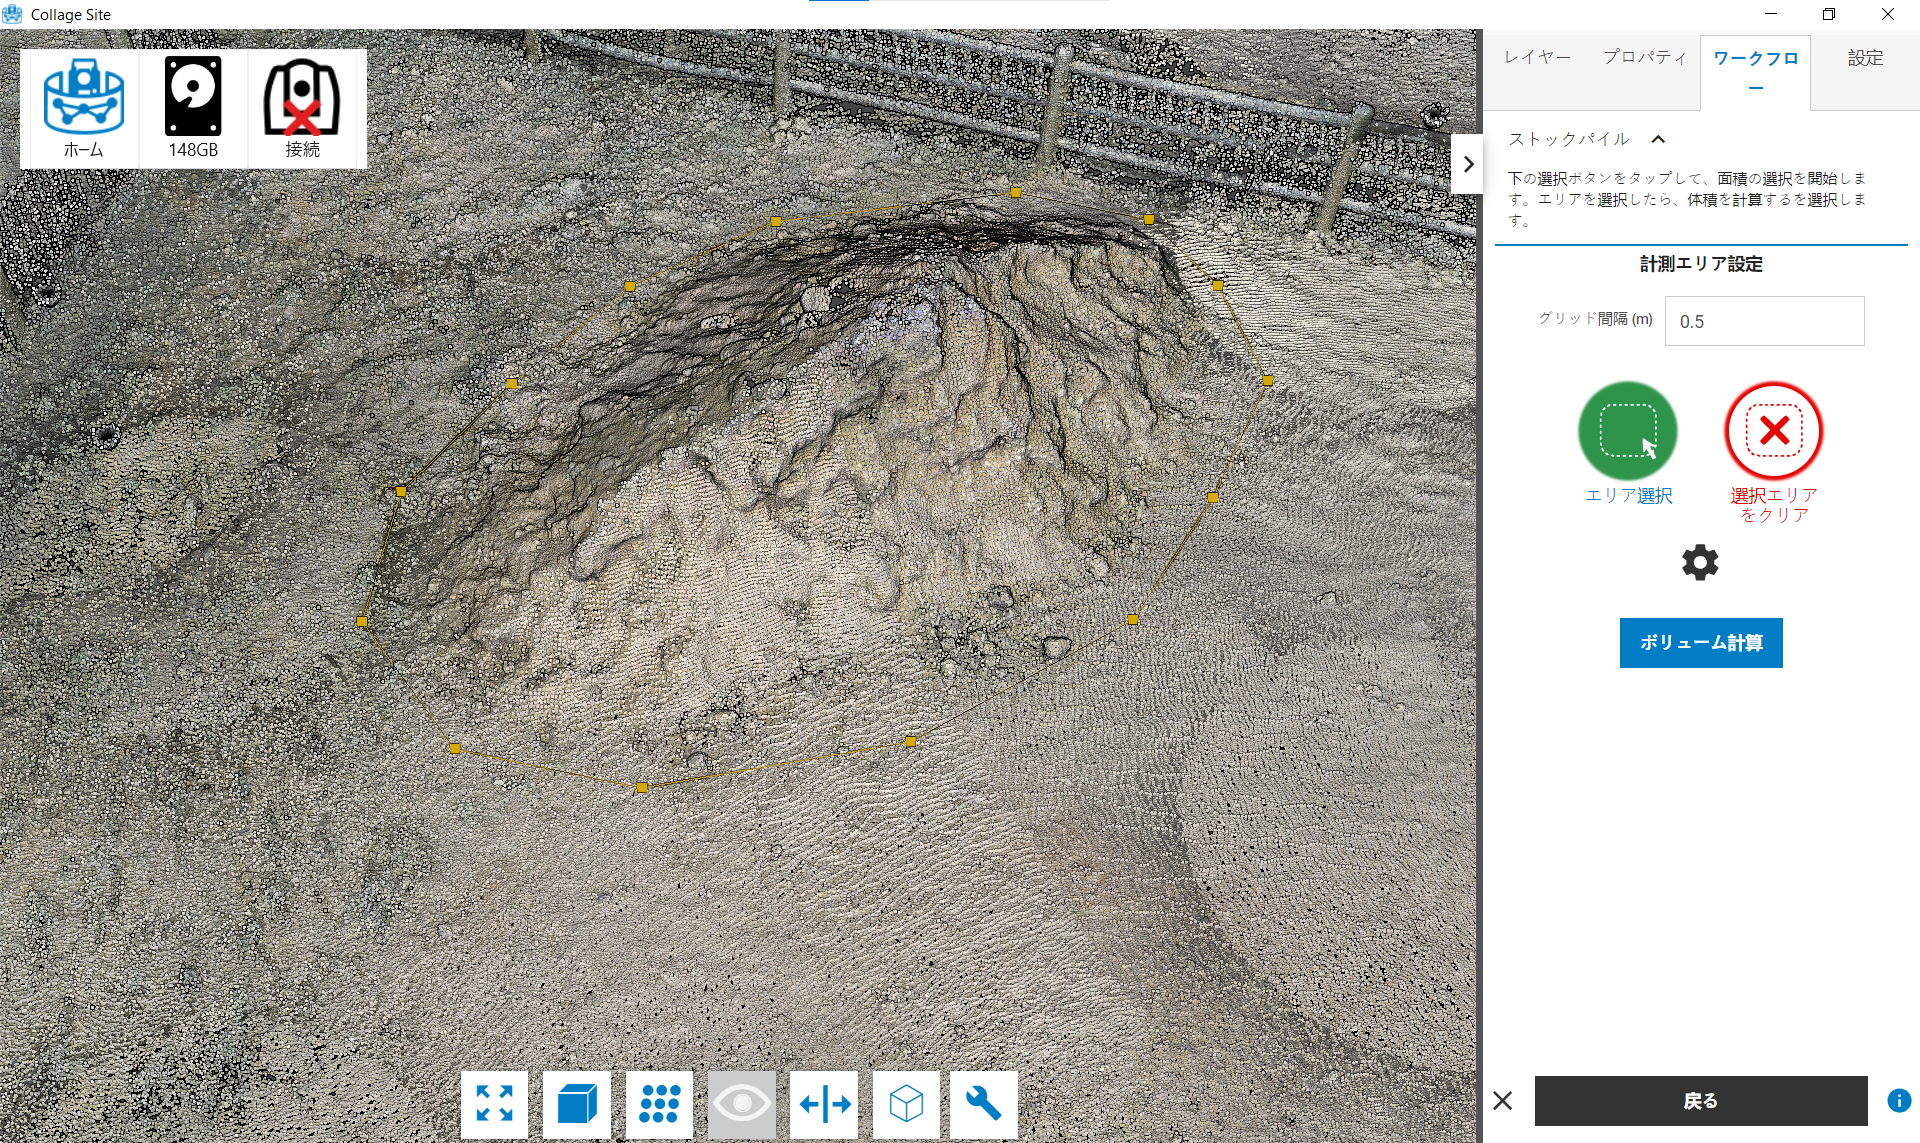Clear selection with red 選択エリアをクリア button
Image resolution: width=1920 pixels, height=1143 pixels.
1774,431
